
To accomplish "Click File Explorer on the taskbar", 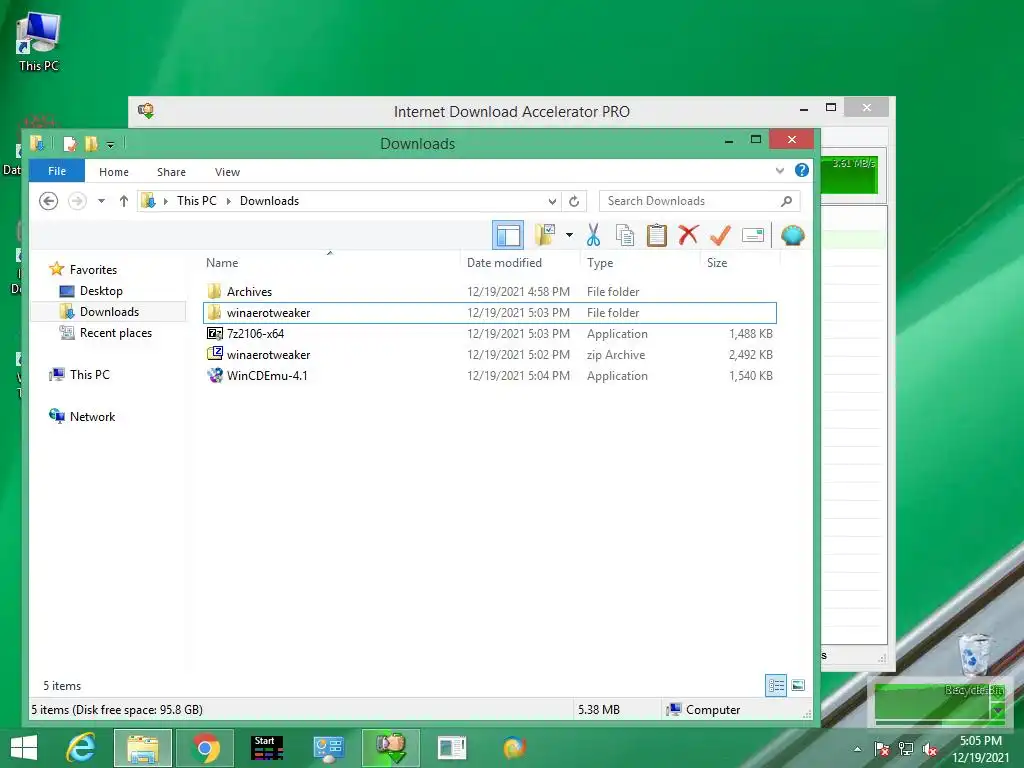I will click(x=143, y=748).
